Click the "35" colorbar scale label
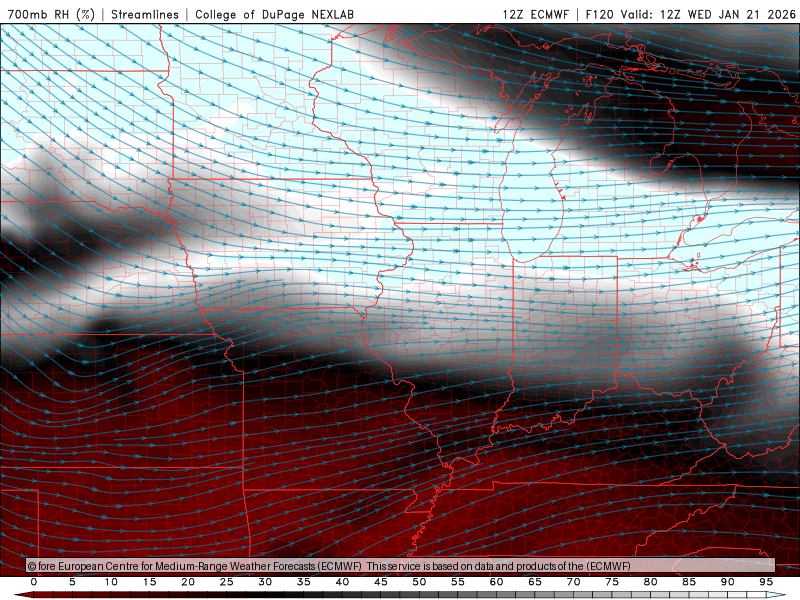 304,582
